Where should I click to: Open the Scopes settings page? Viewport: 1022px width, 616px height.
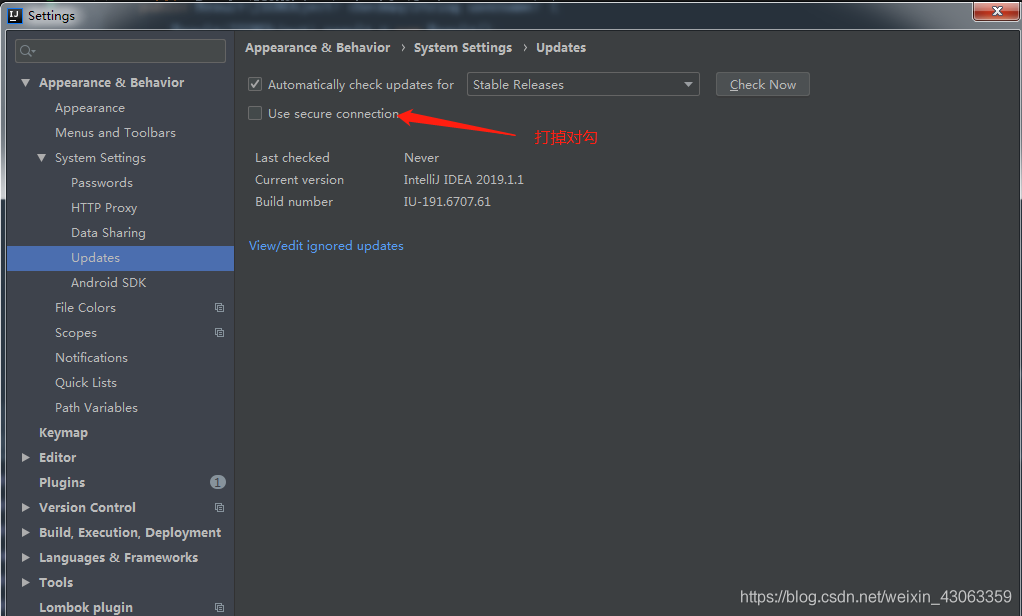pos(76,333)
